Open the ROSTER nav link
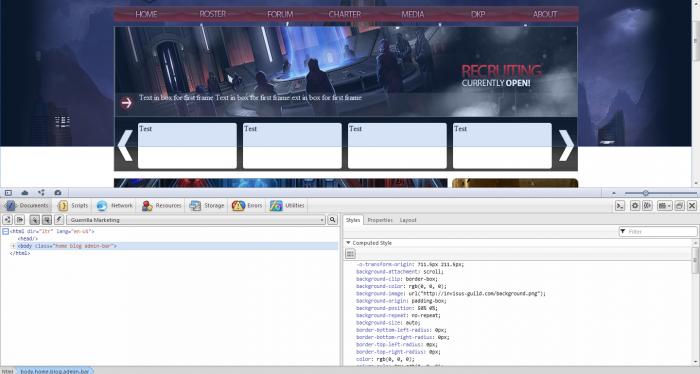The height and width of the screenshot is (374, 700). pos(212,14)
